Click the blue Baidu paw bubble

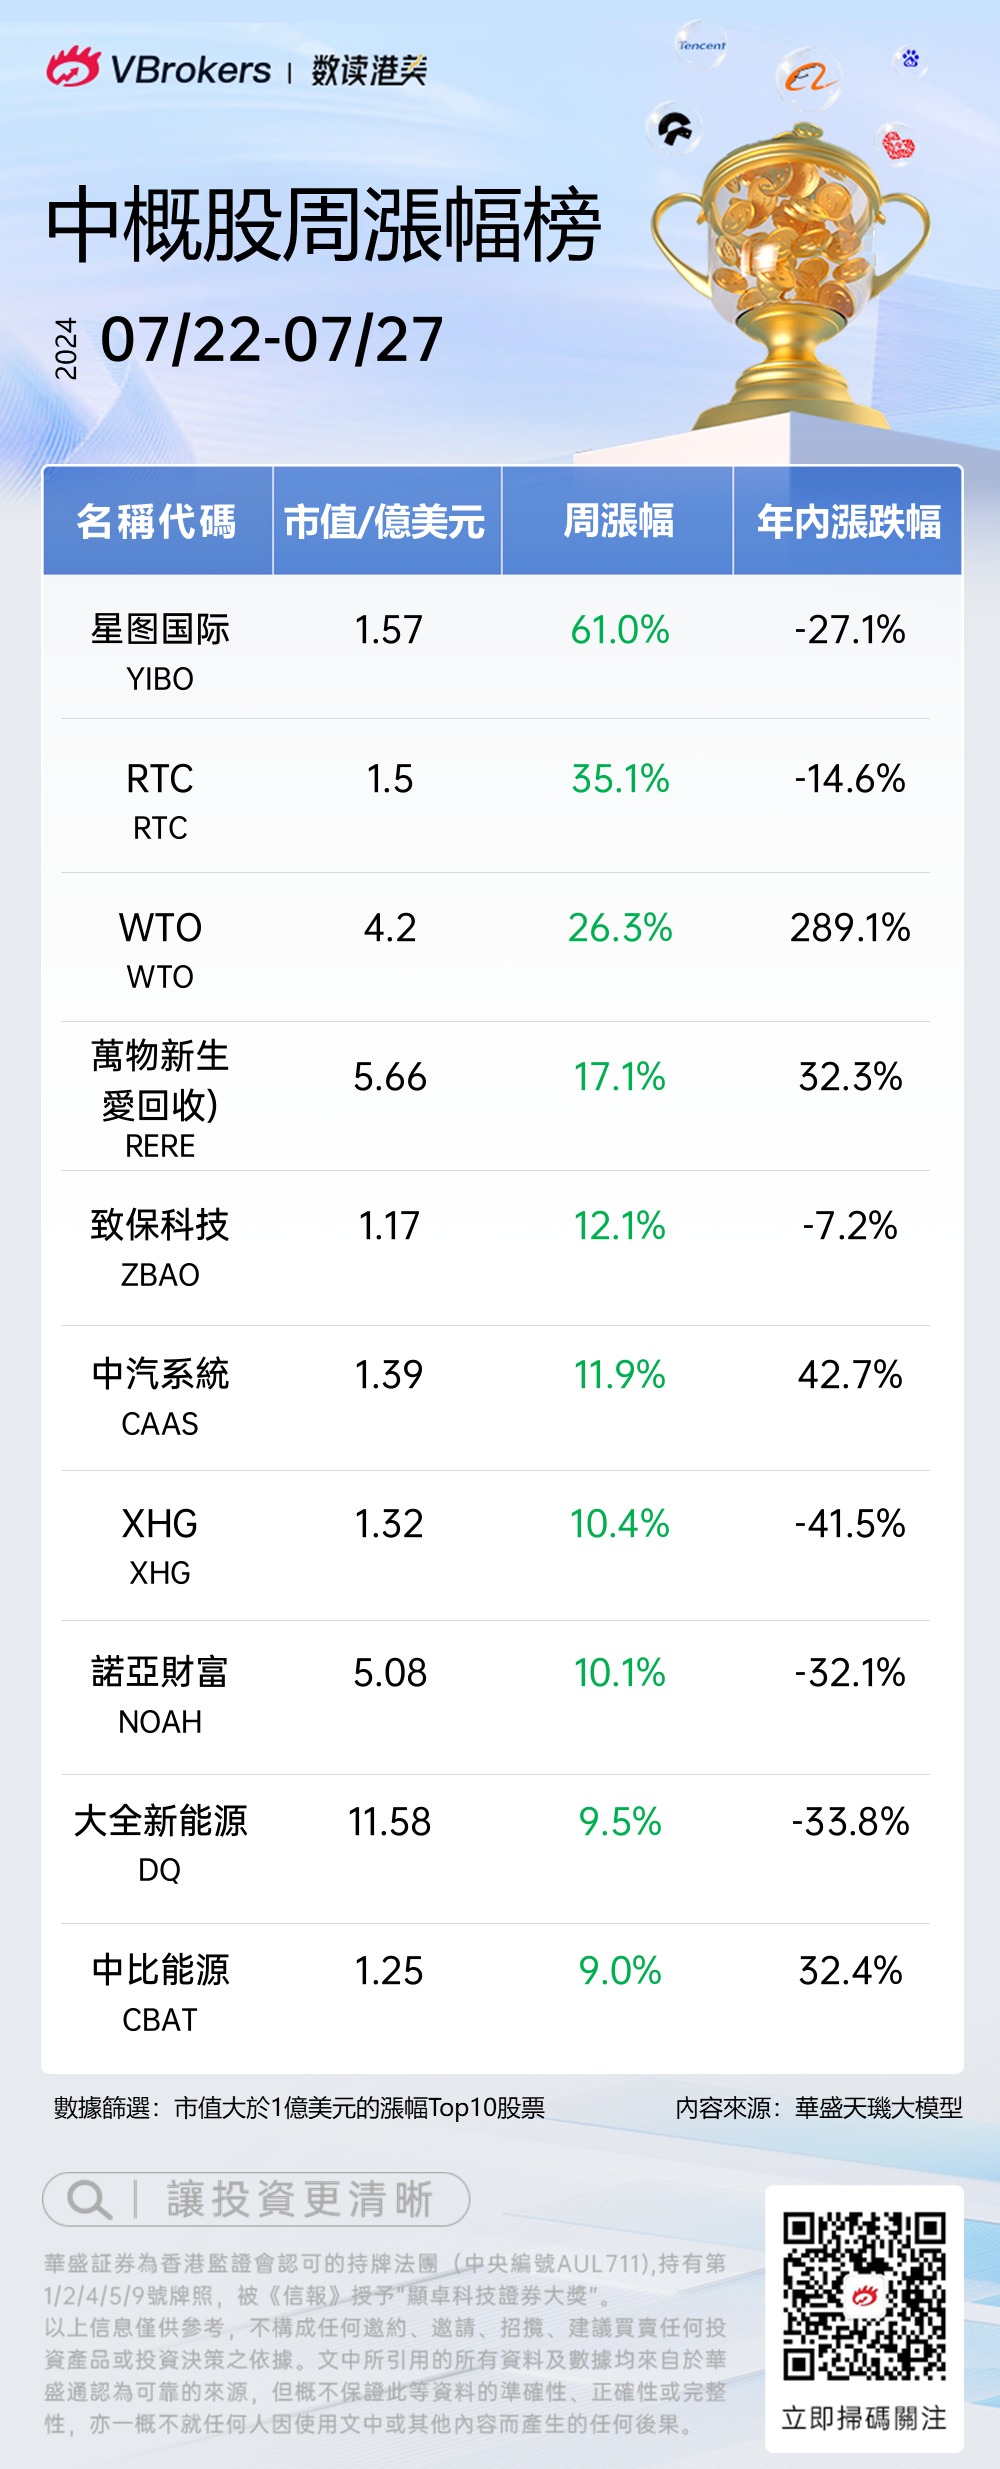pyautogui.click(x=910, y=59)
